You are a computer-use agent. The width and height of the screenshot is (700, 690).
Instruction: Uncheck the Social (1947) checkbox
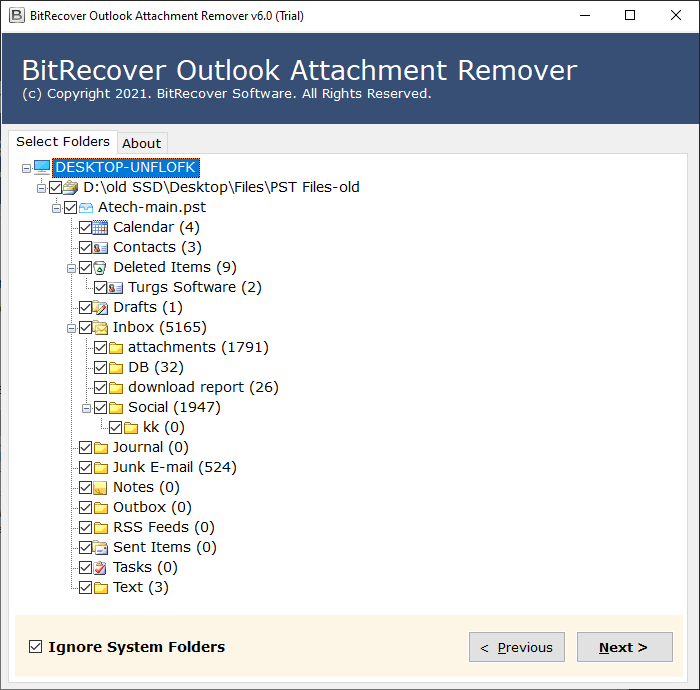100,407
